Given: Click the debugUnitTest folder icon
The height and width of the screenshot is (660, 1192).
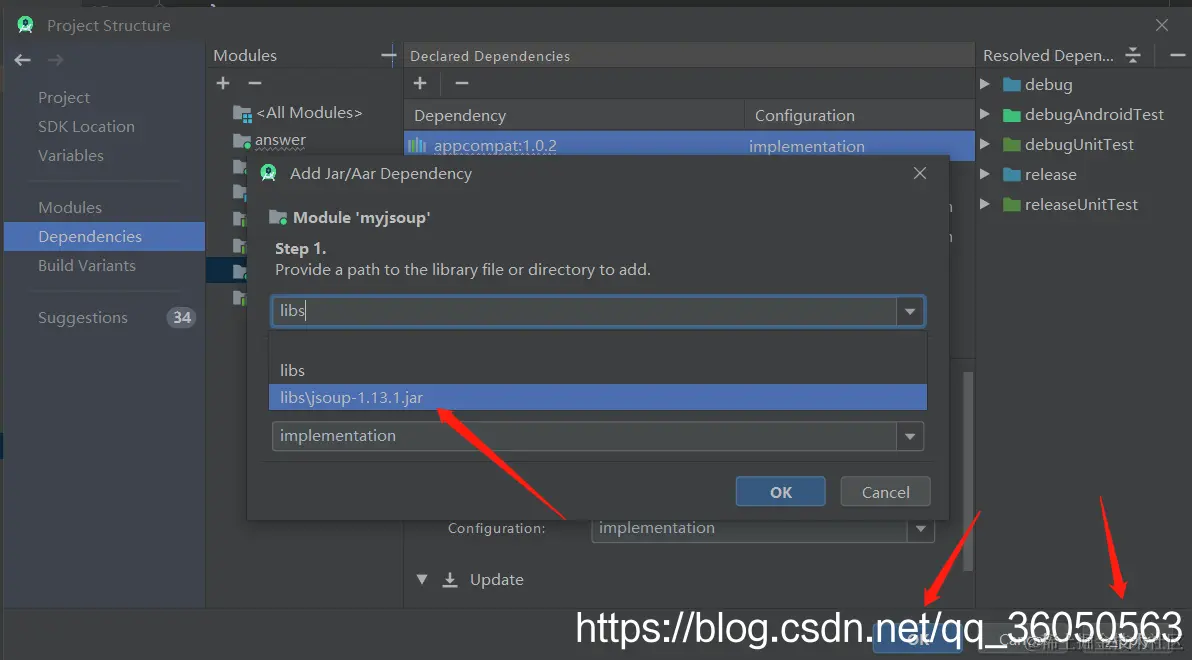Looking at the screenshot, I should [1011, 144].
